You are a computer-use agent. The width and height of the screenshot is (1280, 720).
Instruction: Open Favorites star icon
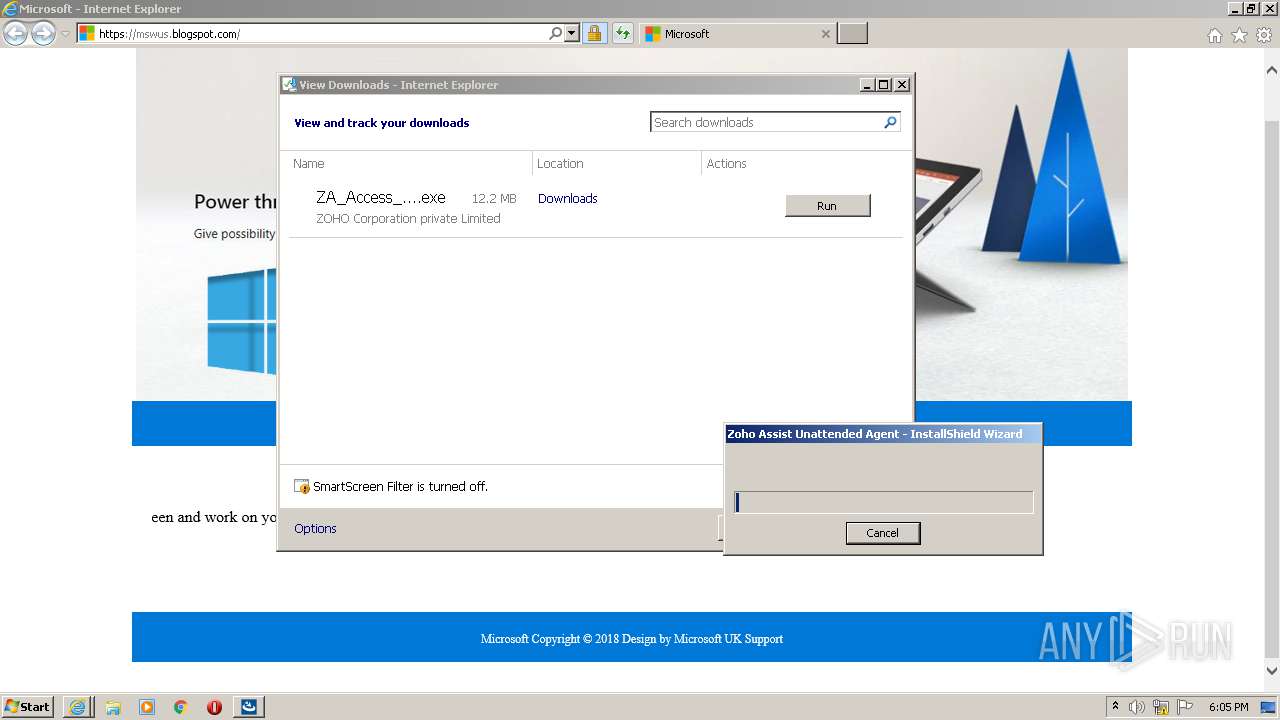(1239, 35)
